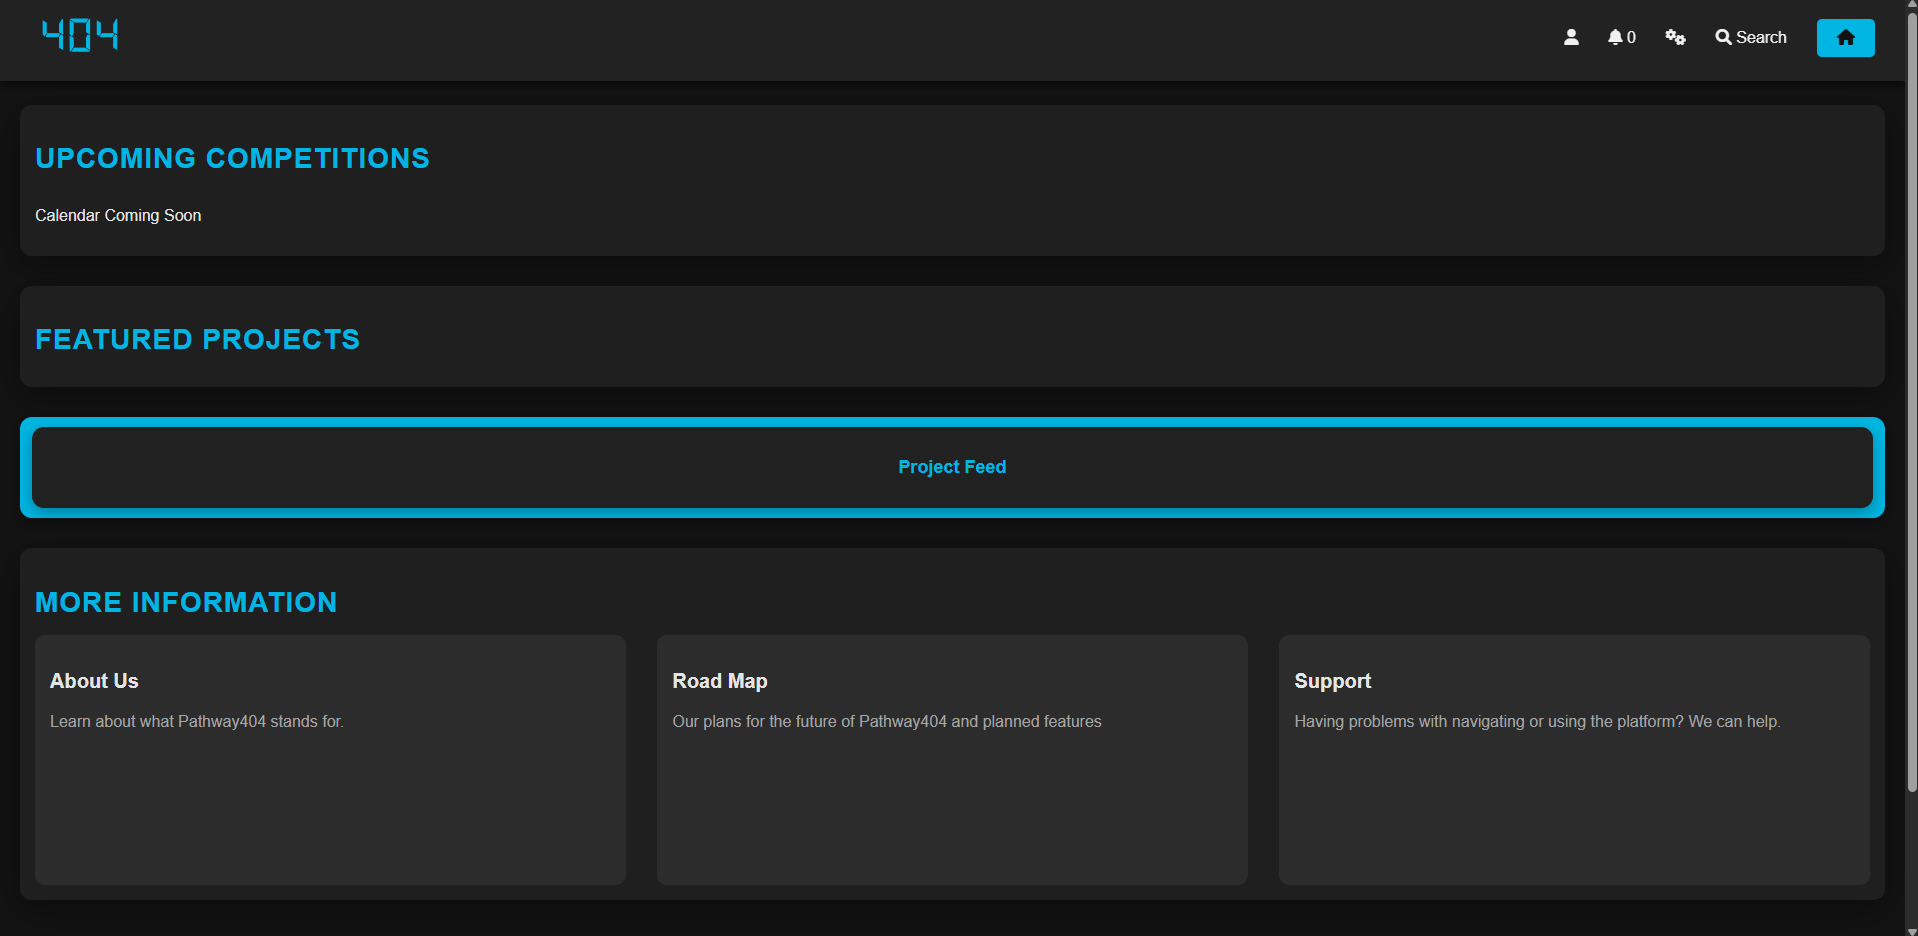Open the Project Feed

(951, 467)
